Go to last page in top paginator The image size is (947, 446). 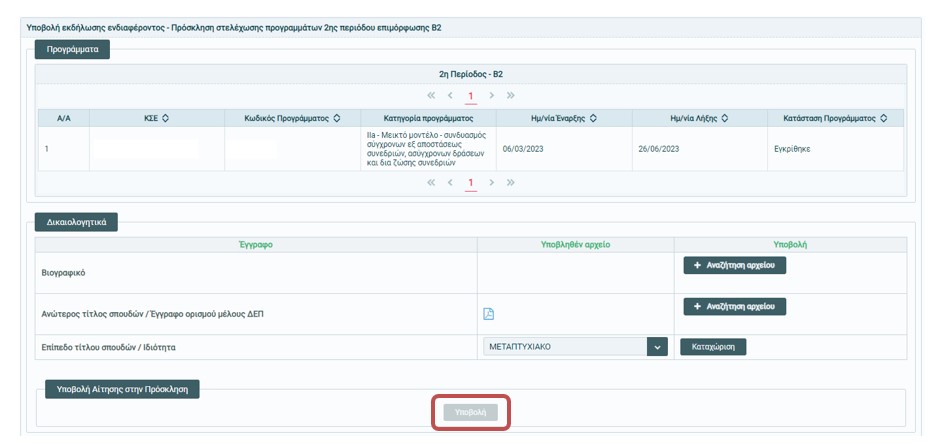[x=511, y=96]
